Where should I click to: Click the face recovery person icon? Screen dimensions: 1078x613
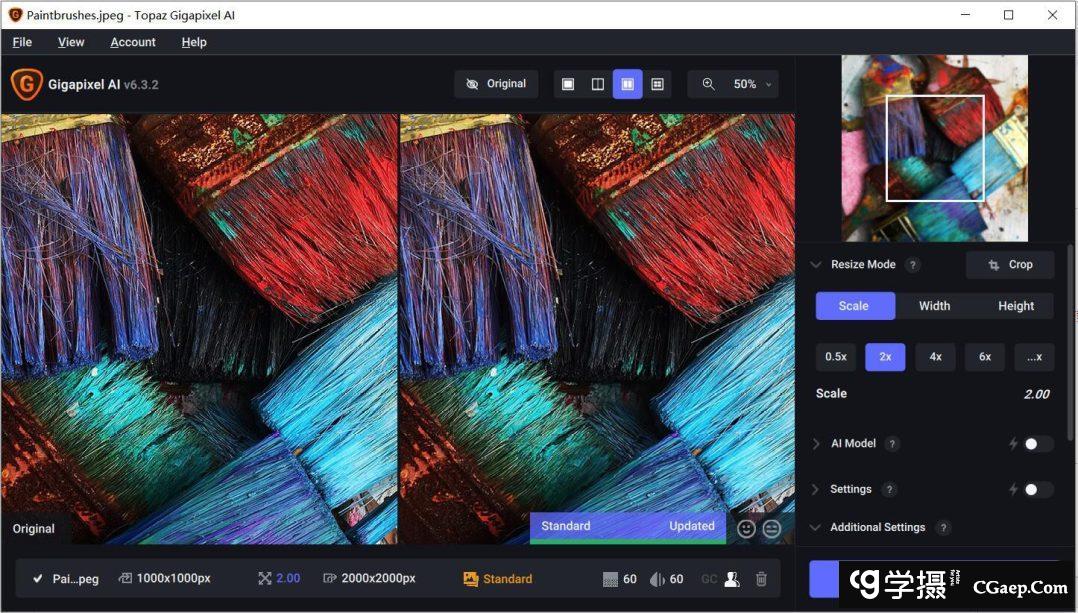click(x=732, y=579)
